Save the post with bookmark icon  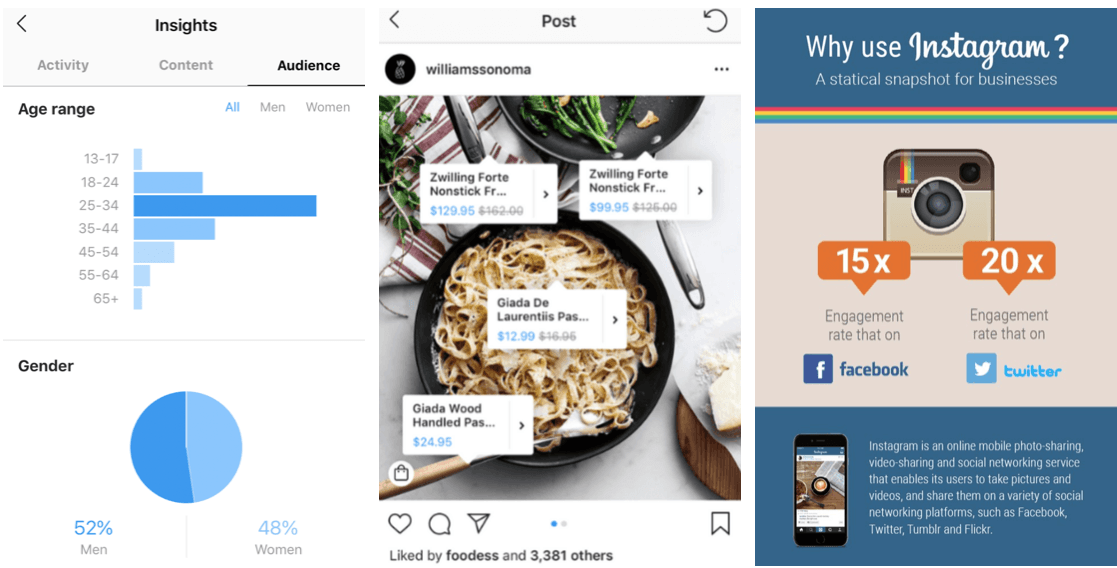point(720,524)
